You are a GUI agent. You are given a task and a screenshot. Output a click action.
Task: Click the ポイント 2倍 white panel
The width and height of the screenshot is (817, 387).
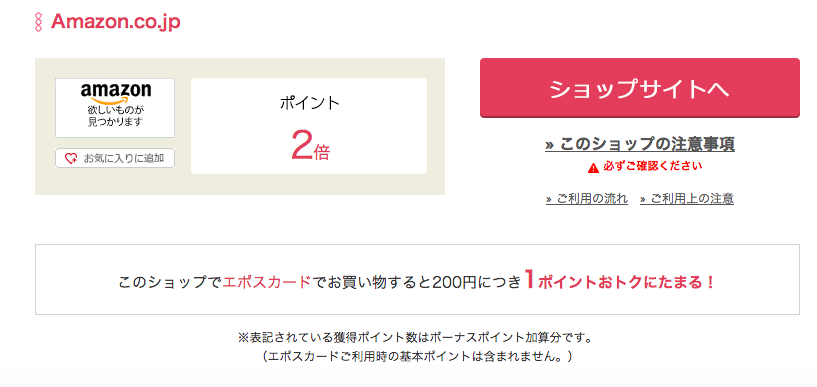tap(309, 126)
